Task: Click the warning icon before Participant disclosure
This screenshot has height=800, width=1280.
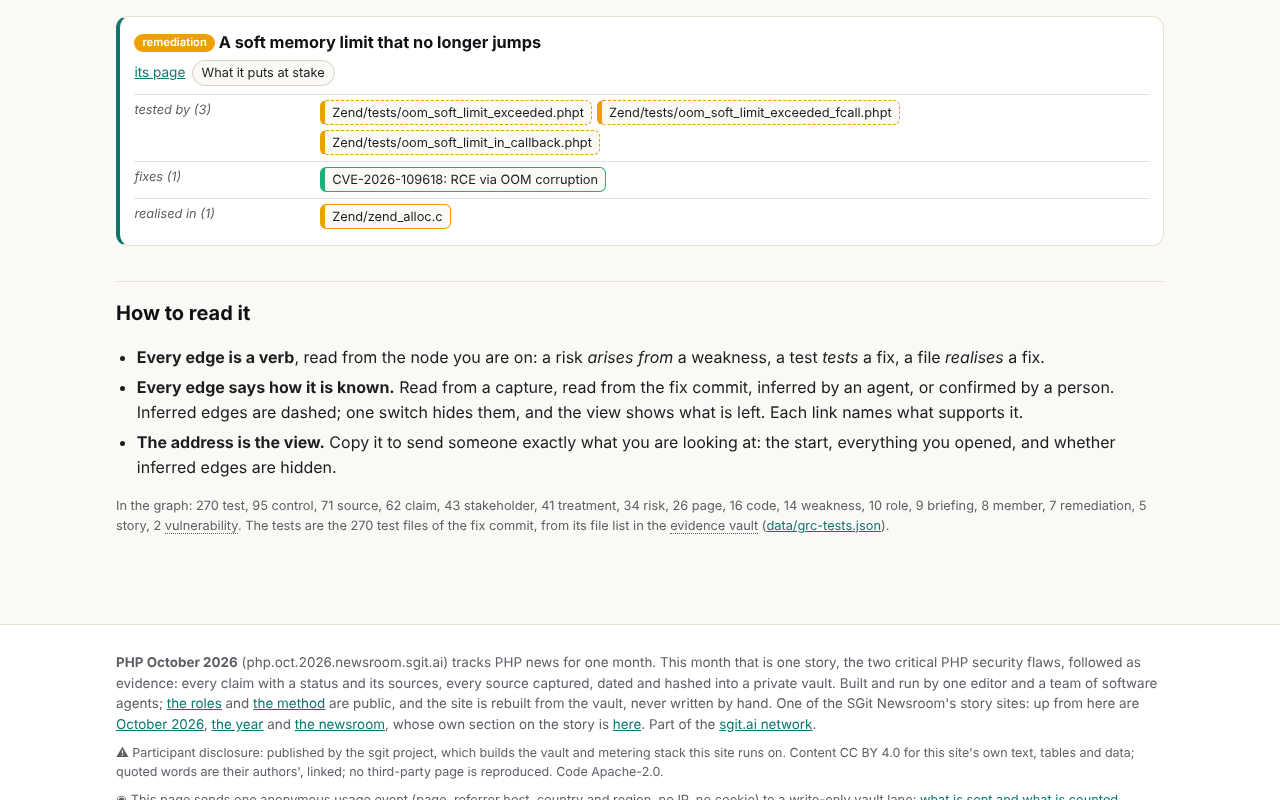Action: point(122,753)
